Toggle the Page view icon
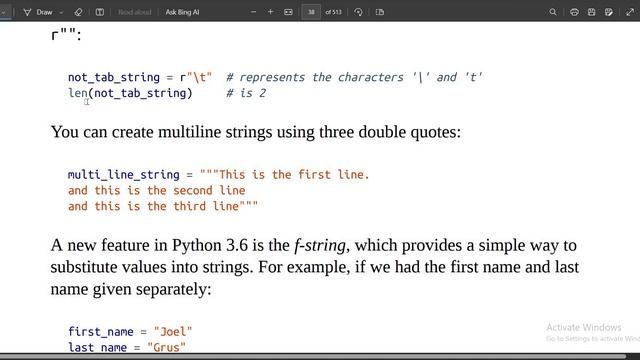 (x=380, y=12)
